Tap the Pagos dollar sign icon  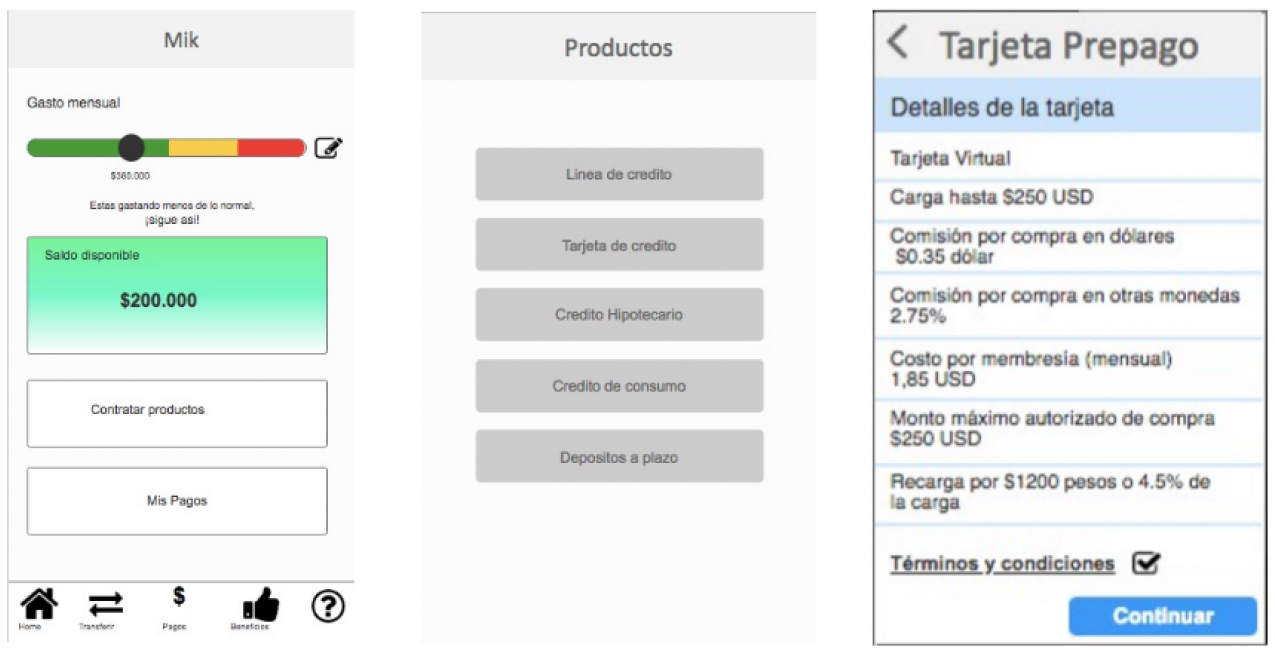pos(178,598)
